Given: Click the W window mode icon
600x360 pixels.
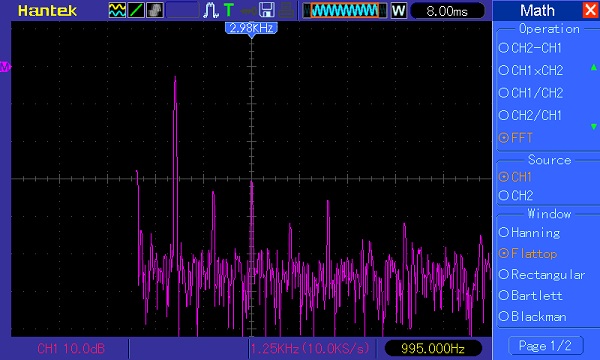Looking at the screenshot, I should [x=398, y=11].
